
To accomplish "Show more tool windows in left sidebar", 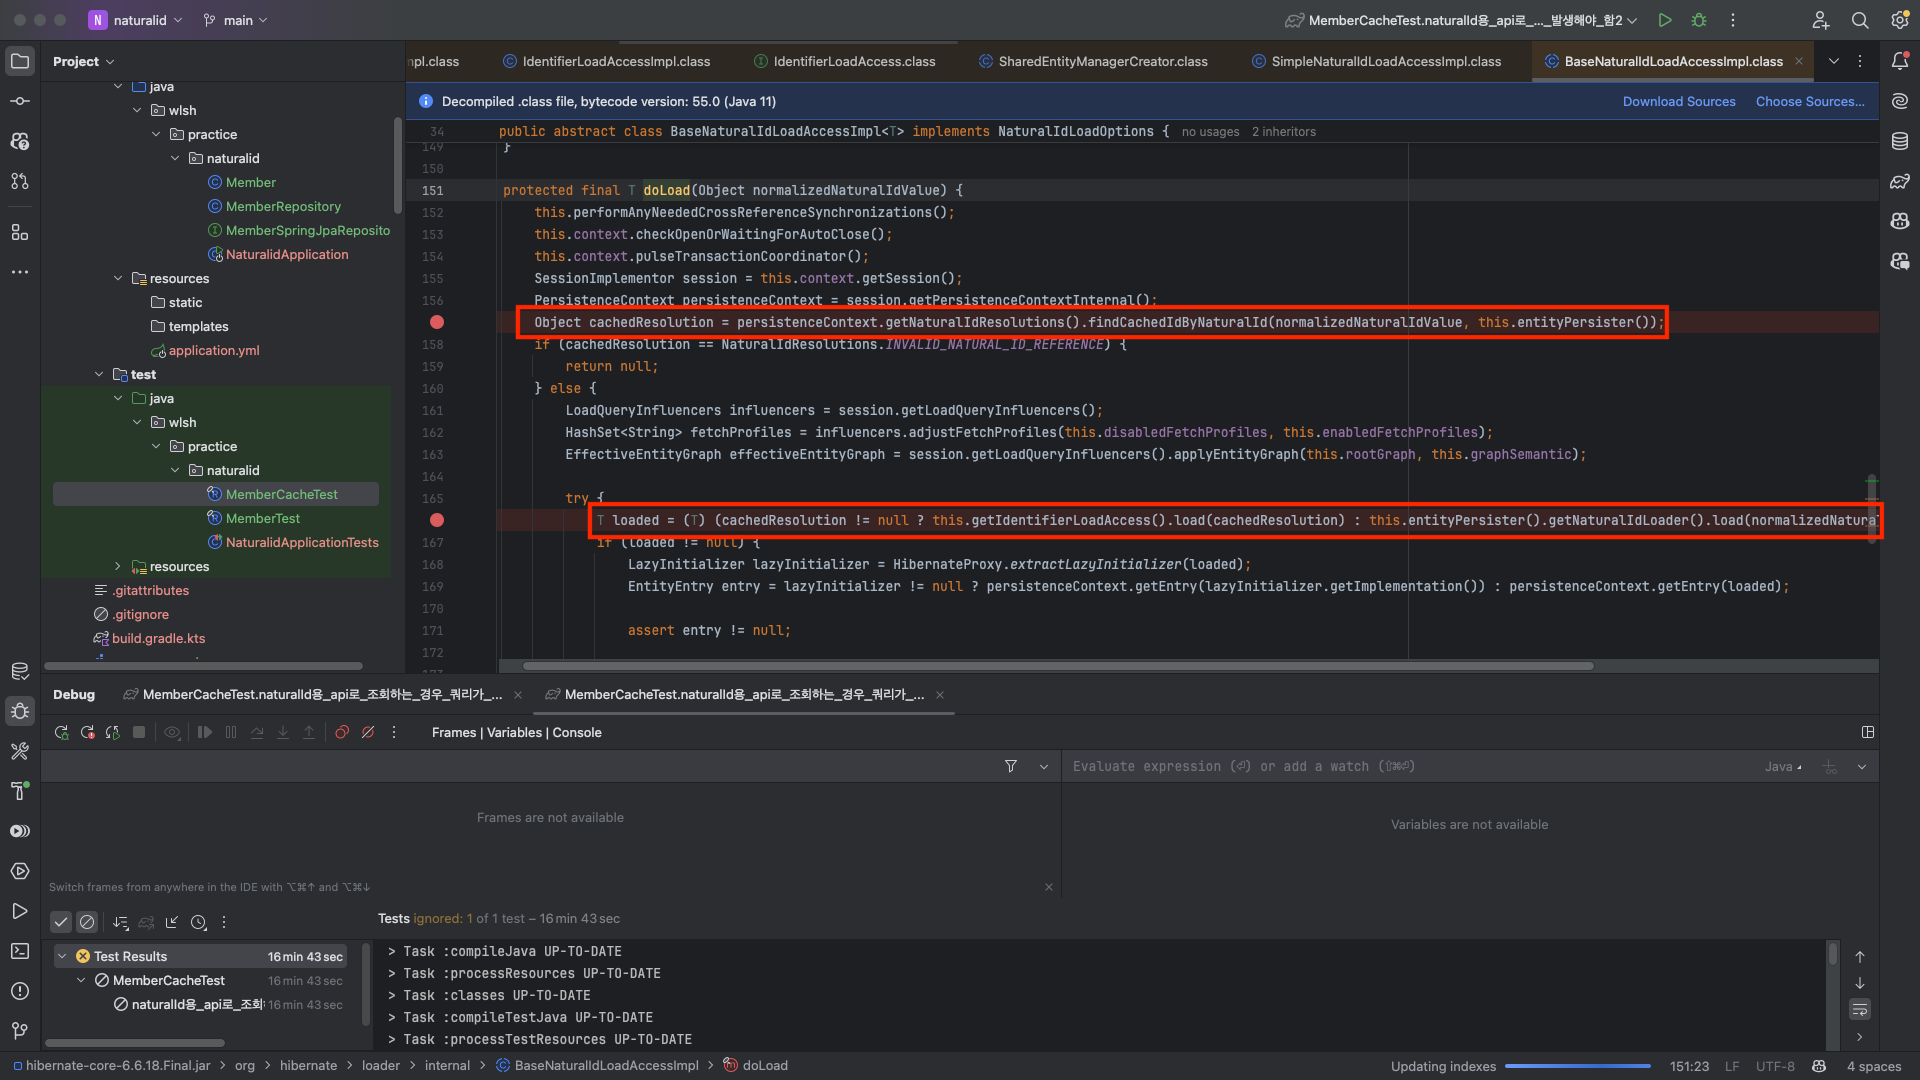I will point(20,272).
